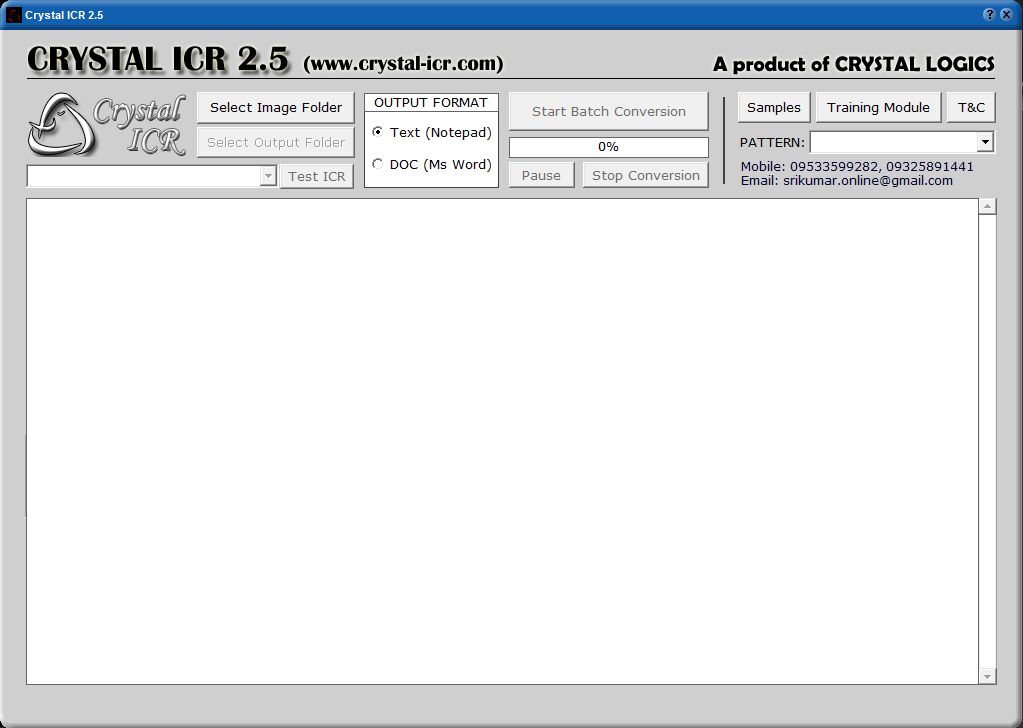Open the image file dropdown beside Test ICR

268,176
